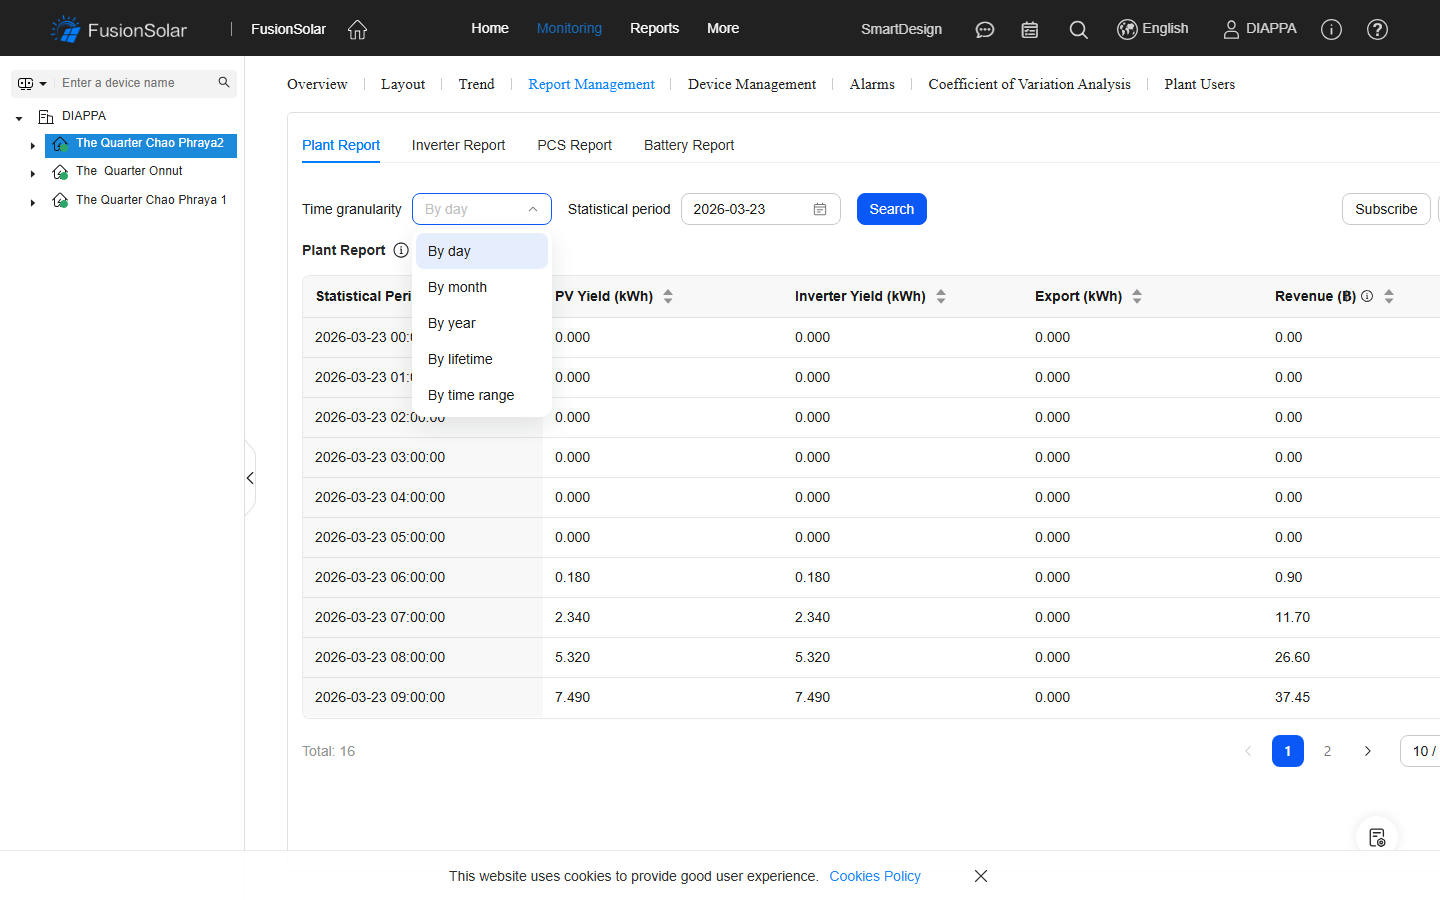Go to page 2 of results
The width and height of the screenshot is (1440, 900).
point(1327,751)
